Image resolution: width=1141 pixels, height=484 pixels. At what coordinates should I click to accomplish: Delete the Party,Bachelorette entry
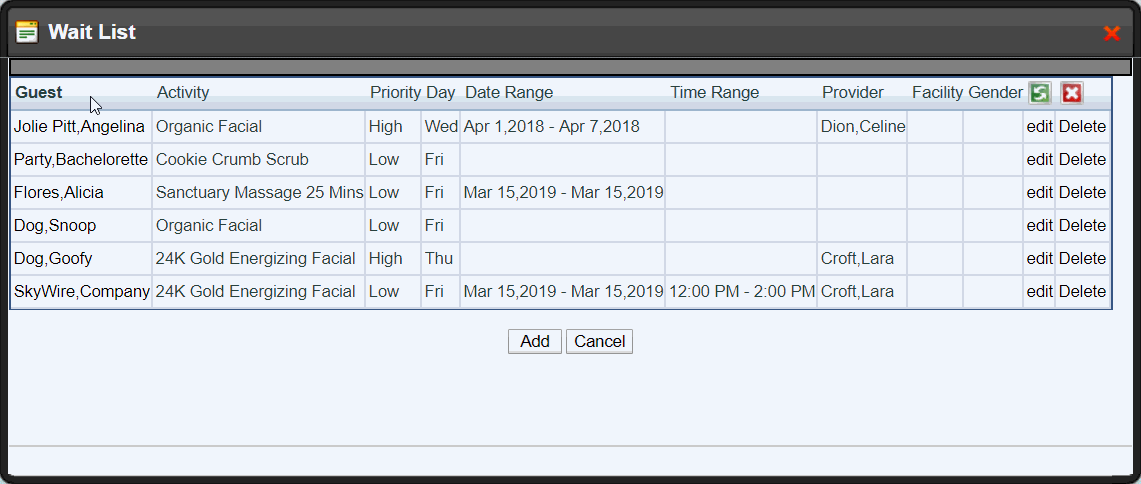(x=1082, y=159)
